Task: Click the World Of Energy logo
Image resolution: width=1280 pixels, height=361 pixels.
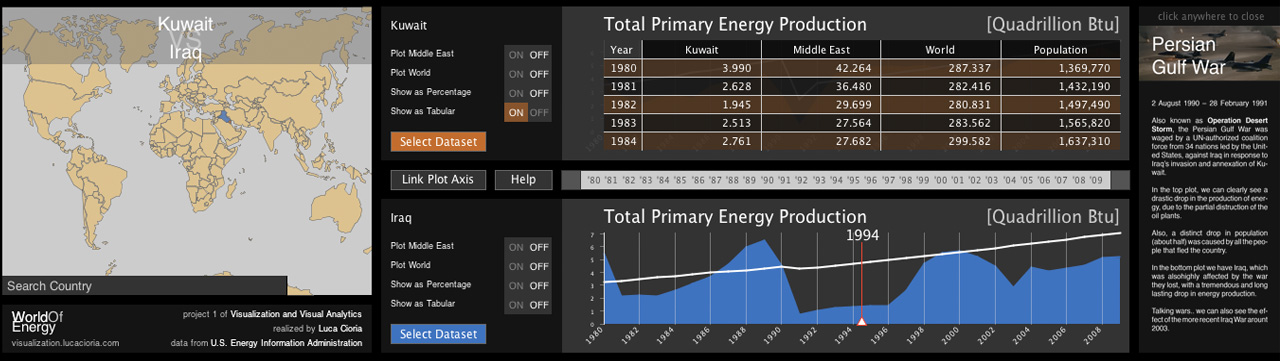Action: [x=37, y=322]
